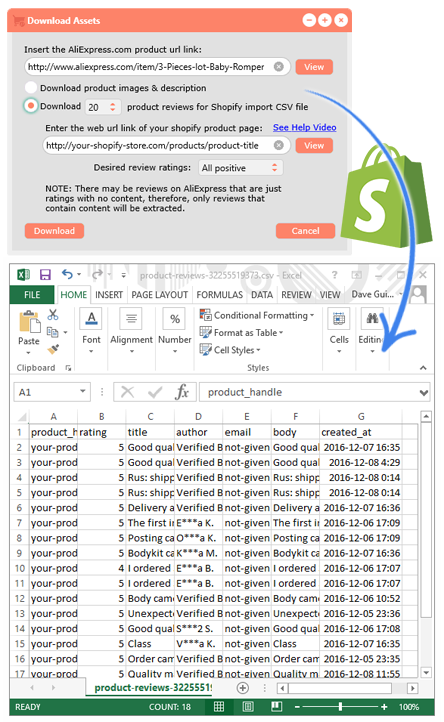This screenshot has height=722, width=444.
Task: Click the View button beside Shopify url
Action: (314, 146)
